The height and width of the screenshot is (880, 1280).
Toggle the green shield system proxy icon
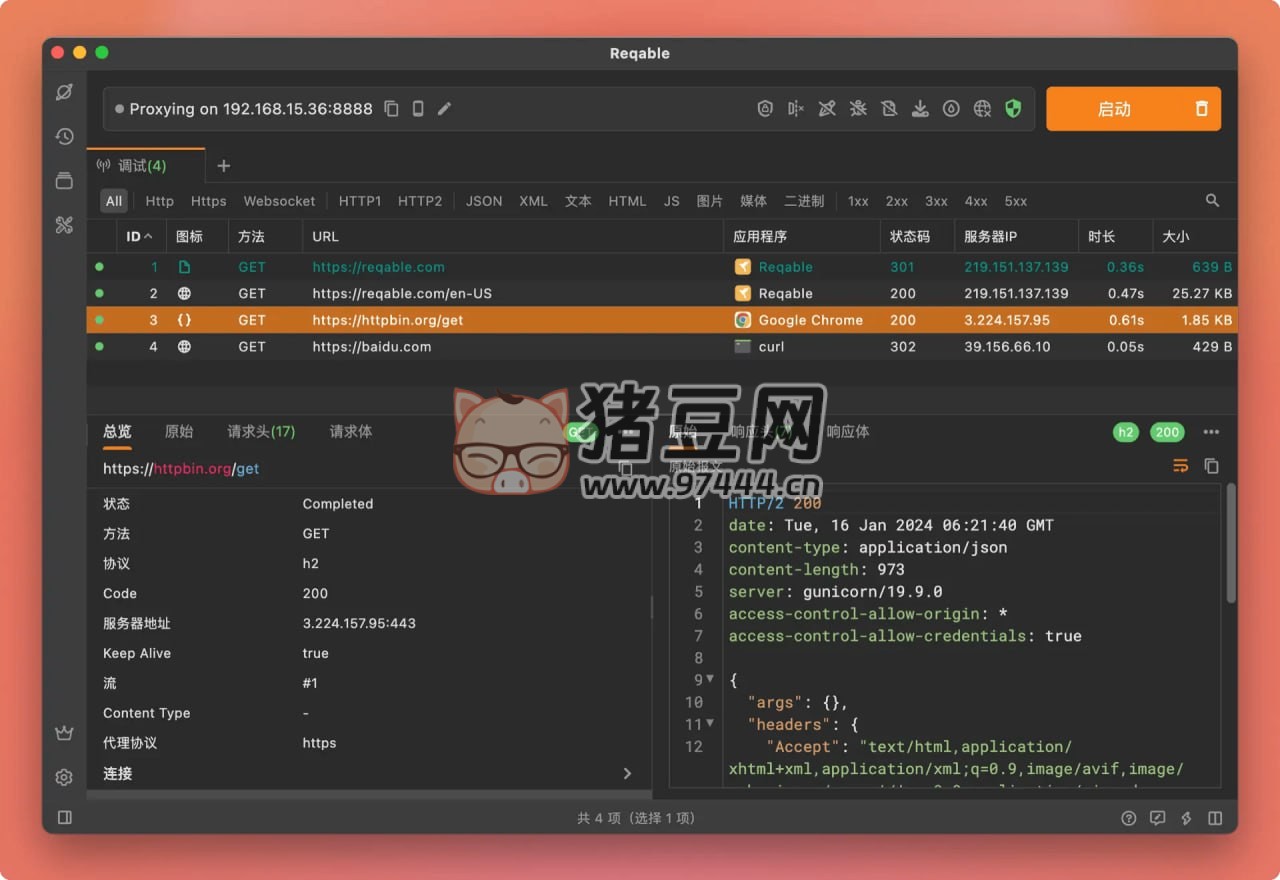[1013, 108]
